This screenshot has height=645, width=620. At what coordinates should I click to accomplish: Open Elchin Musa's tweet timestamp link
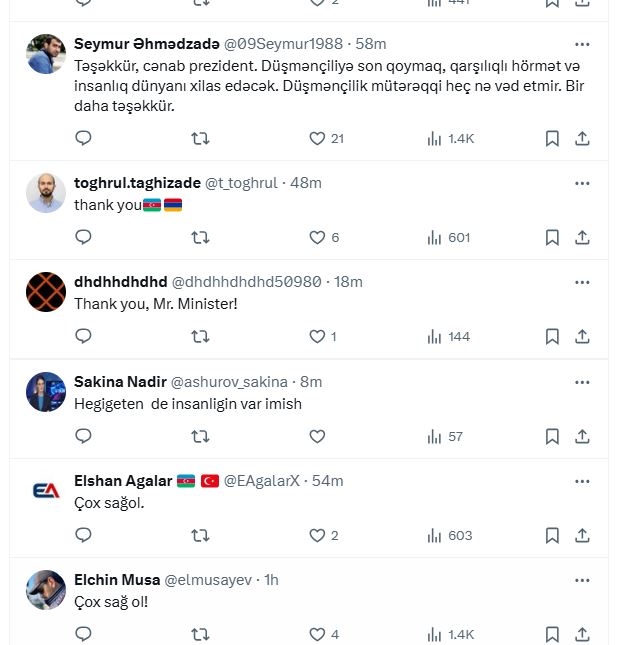pos(272,580)
